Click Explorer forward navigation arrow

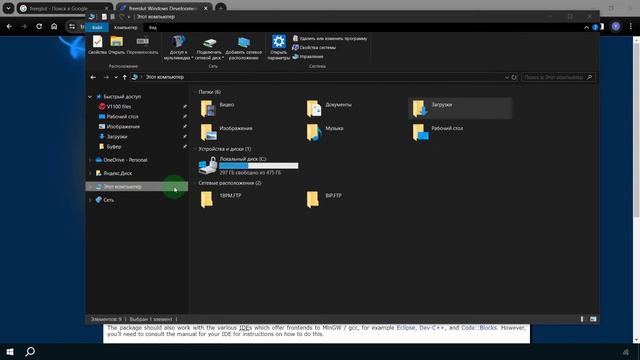pyautogui.click(x=106, y=77)
